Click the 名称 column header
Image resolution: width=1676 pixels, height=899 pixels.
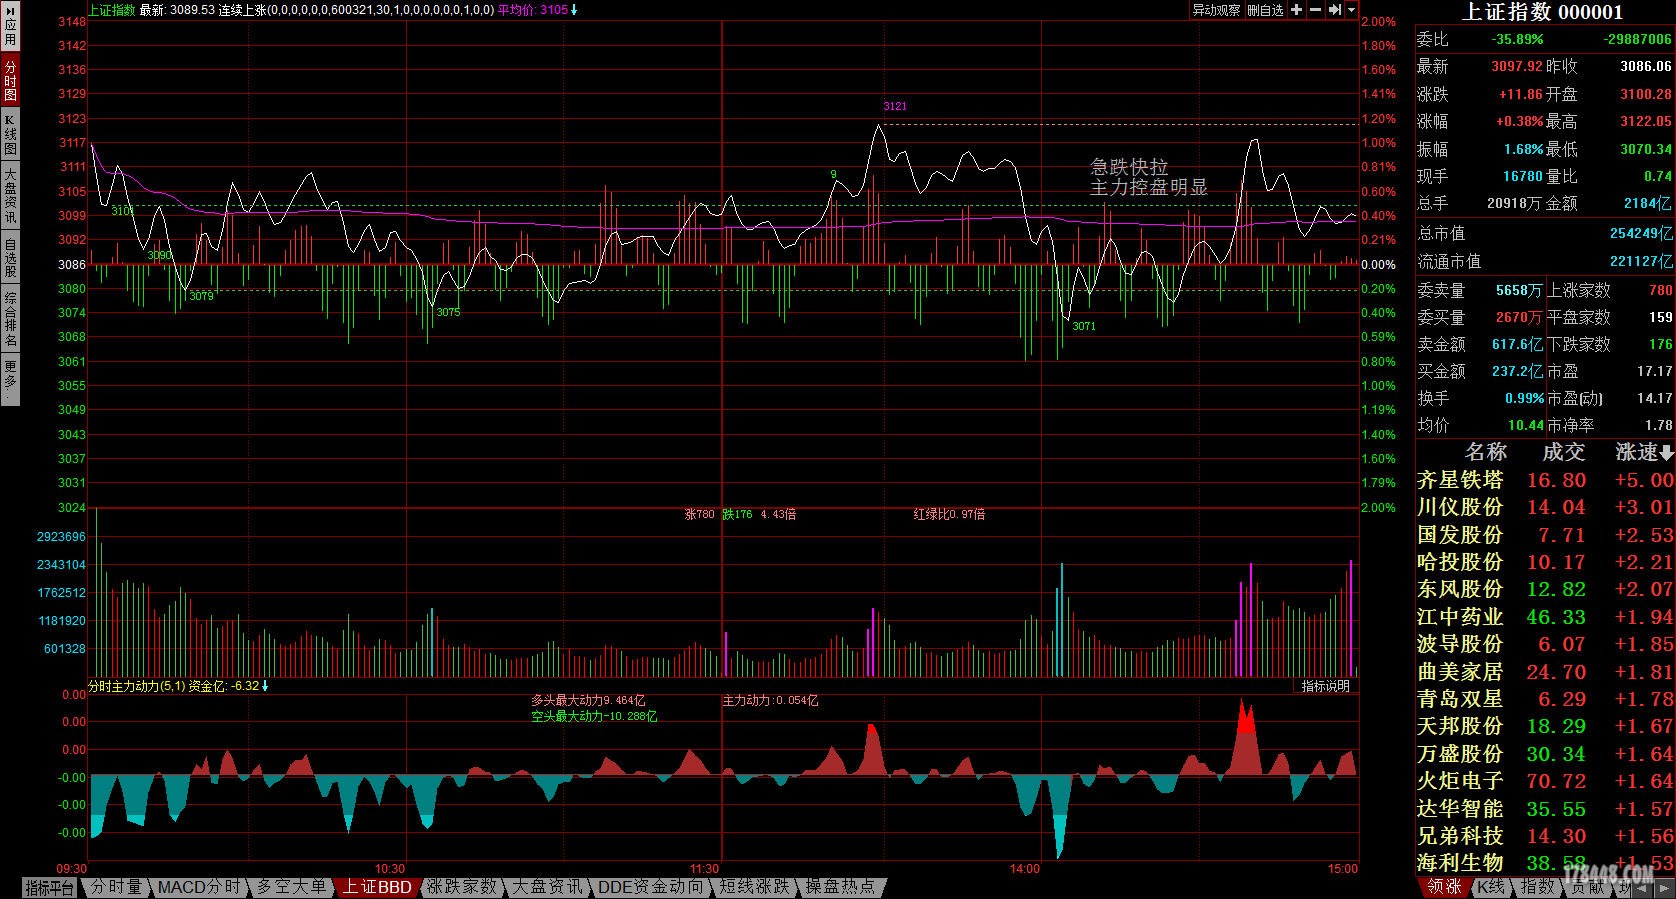click(x=1485, y=452)
